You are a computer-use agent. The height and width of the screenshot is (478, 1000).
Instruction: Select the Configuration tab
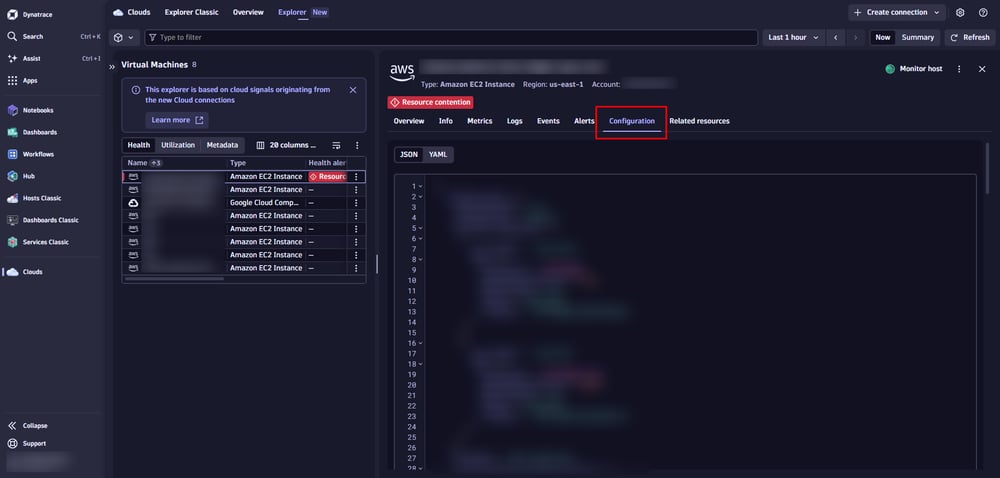click(631, 121)
